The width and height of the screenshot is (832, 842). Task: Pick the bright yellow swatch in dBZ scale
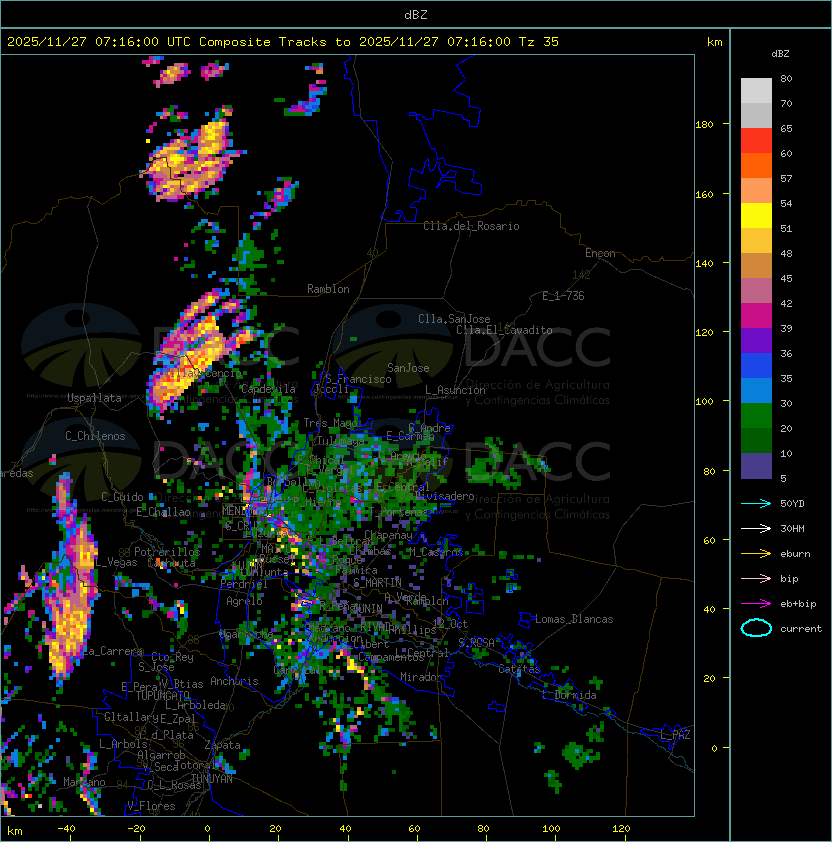pos(756,216)
